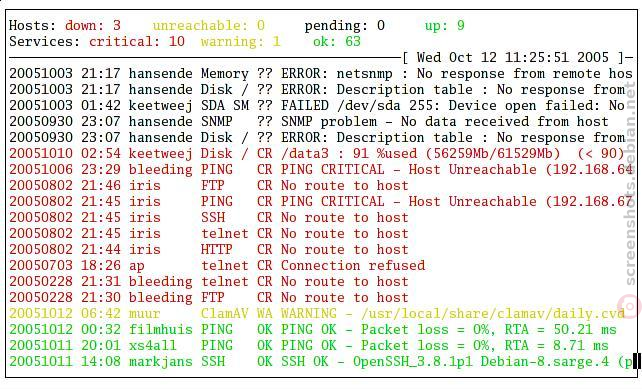Click hansende SNMP problem row
Image resolution: width=642 pixels, height=389 pixels.
(x=309, y=122)
